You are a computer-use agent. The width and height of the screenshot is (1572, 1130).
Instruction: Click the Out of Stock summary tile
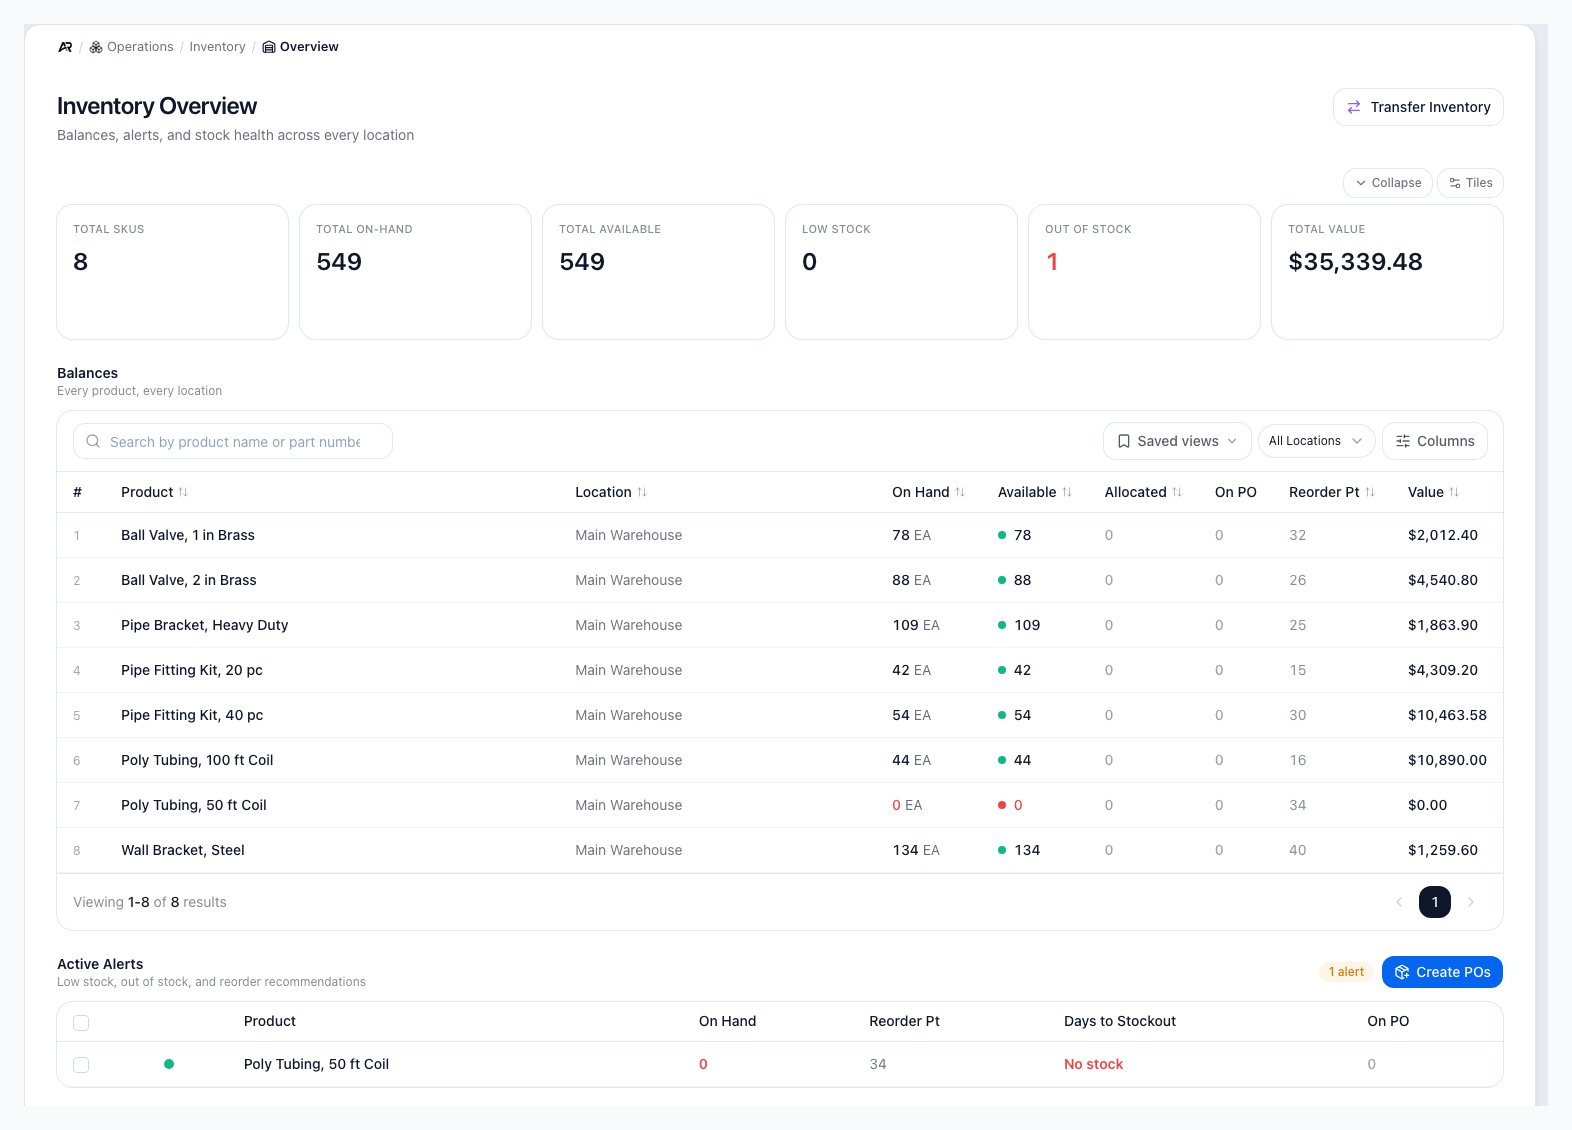[1144, 272]
